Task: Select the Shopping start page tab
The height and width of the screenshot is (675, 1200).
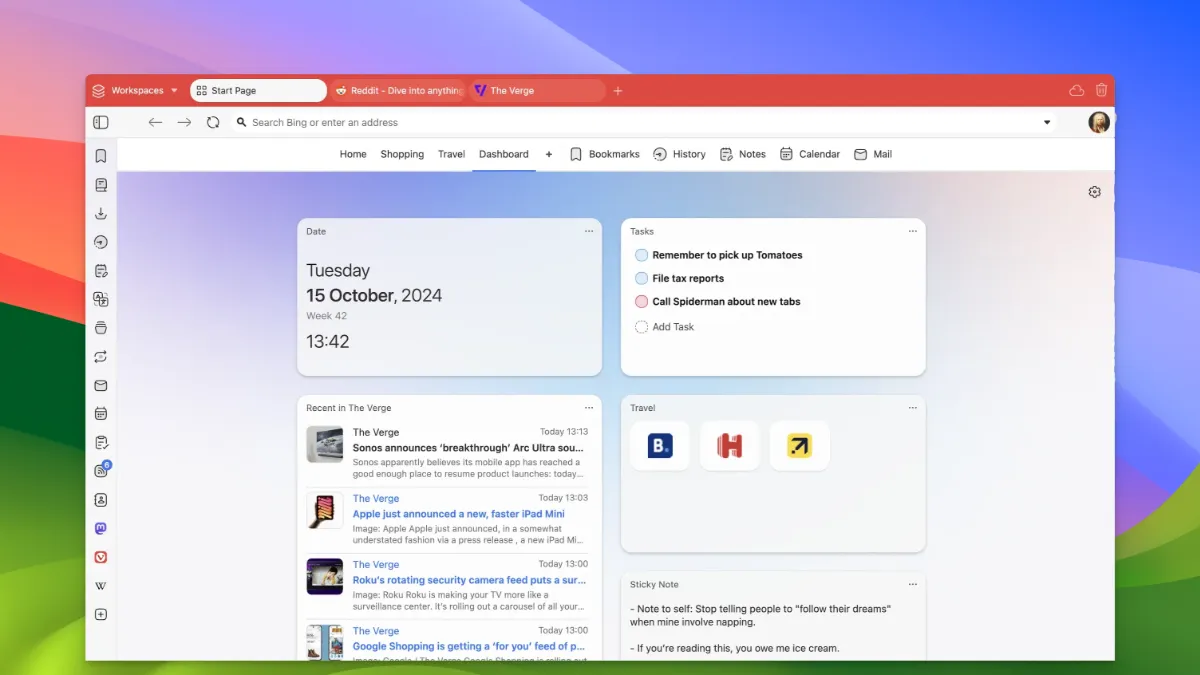Action: coord(402,154)
